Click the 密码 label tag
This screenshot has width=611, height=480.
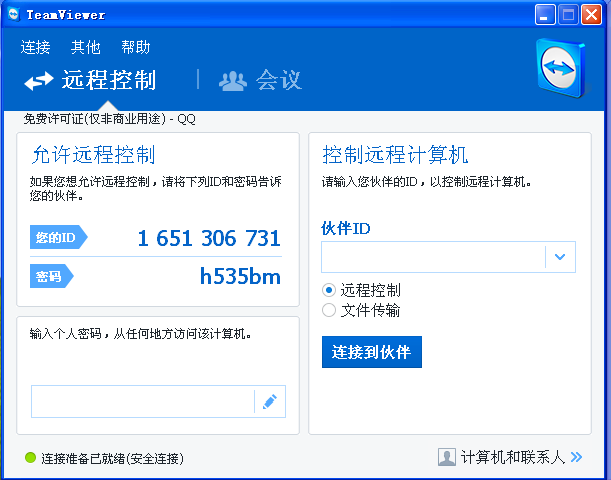tap(51, 276)
